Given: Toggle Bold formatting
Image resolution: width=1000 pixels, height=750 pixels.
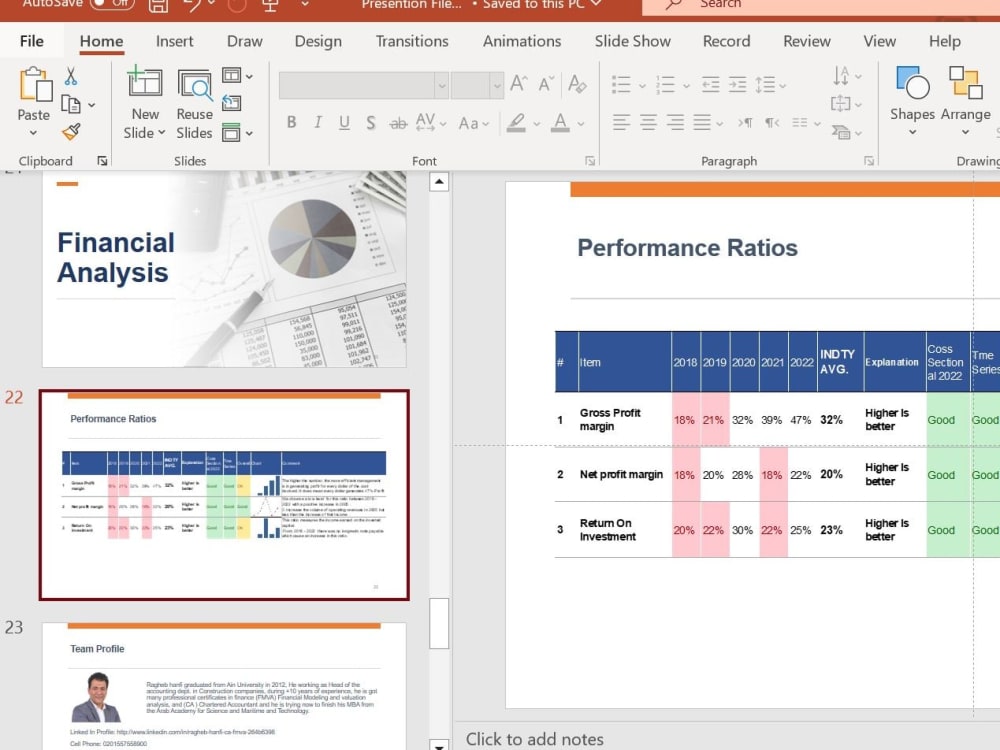Looking at the screenshot, I should [x=291, y=122].
